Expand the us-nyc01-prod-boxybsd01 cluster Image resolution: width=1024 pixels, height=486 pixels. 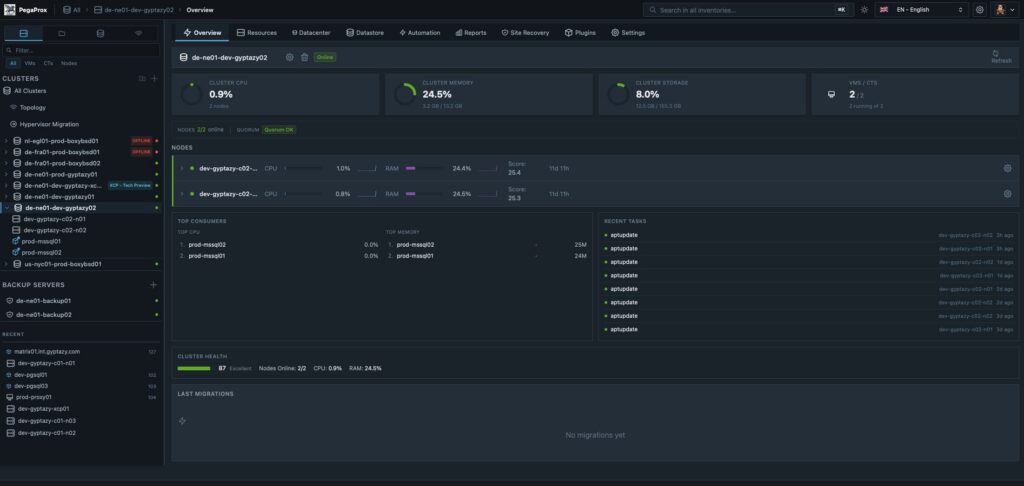(x=6, y=264)
